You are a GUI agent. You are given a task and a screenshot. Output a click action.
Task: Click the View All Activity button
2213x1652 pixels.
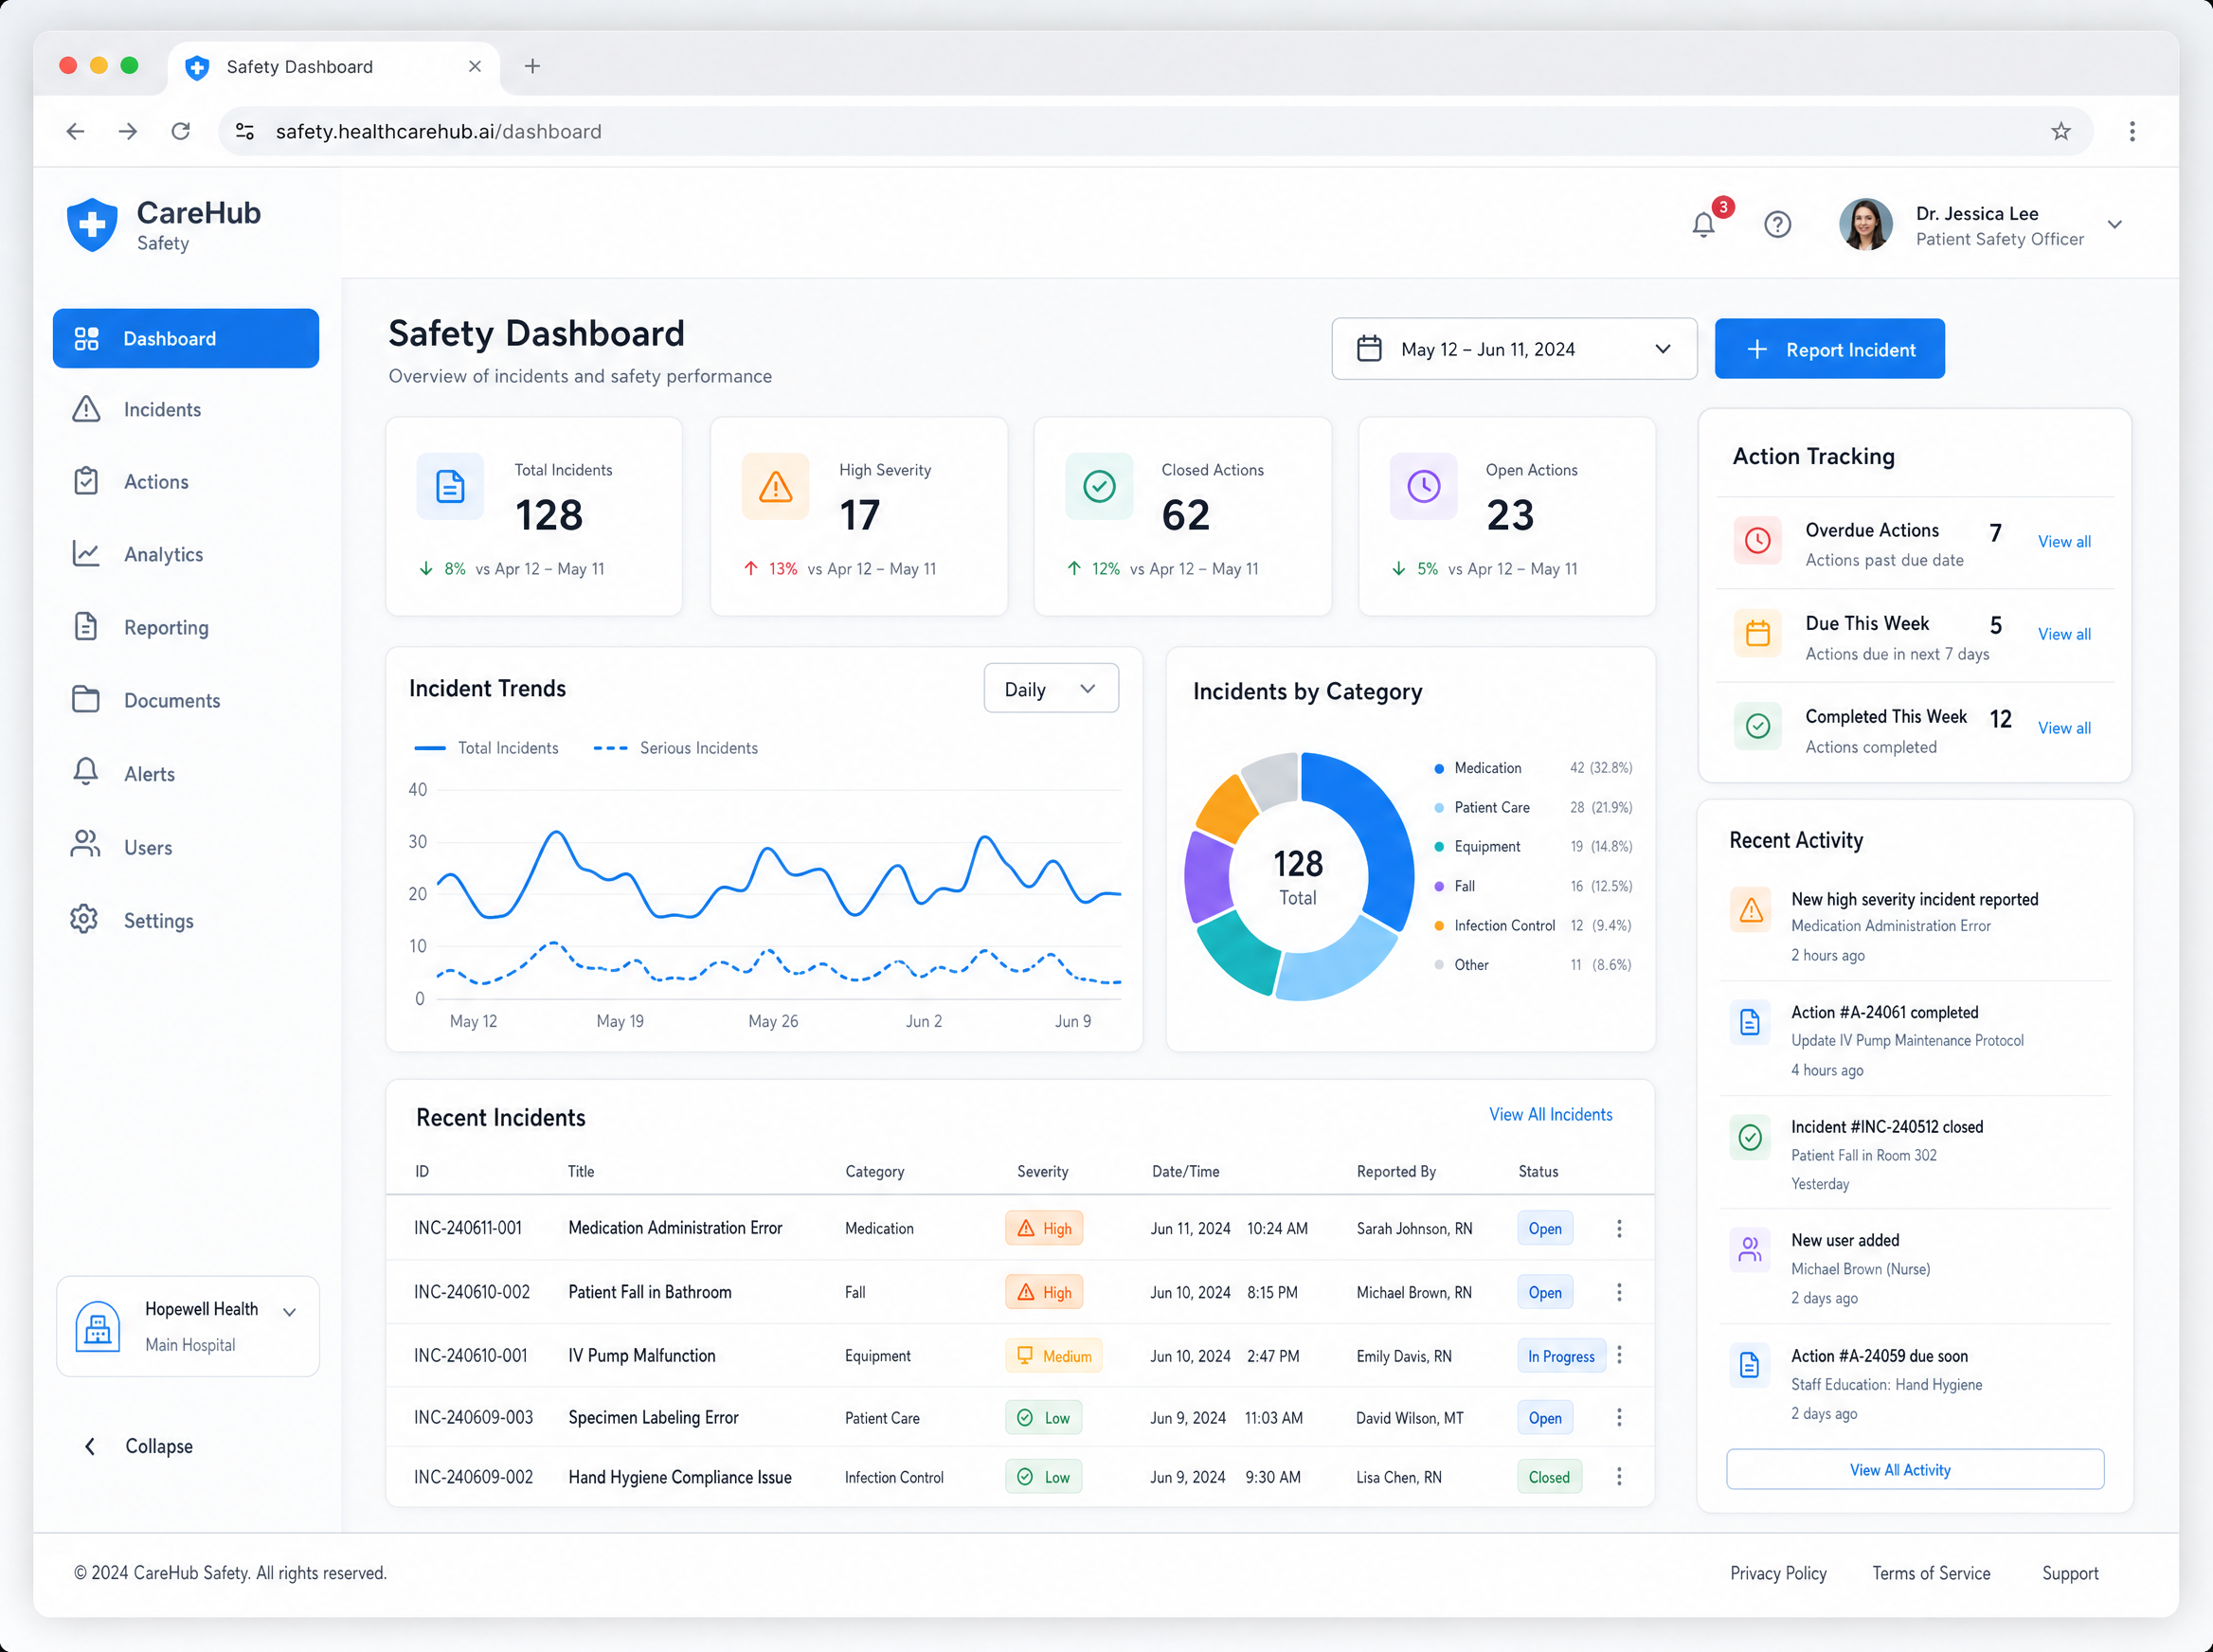click(1914, 1469)
